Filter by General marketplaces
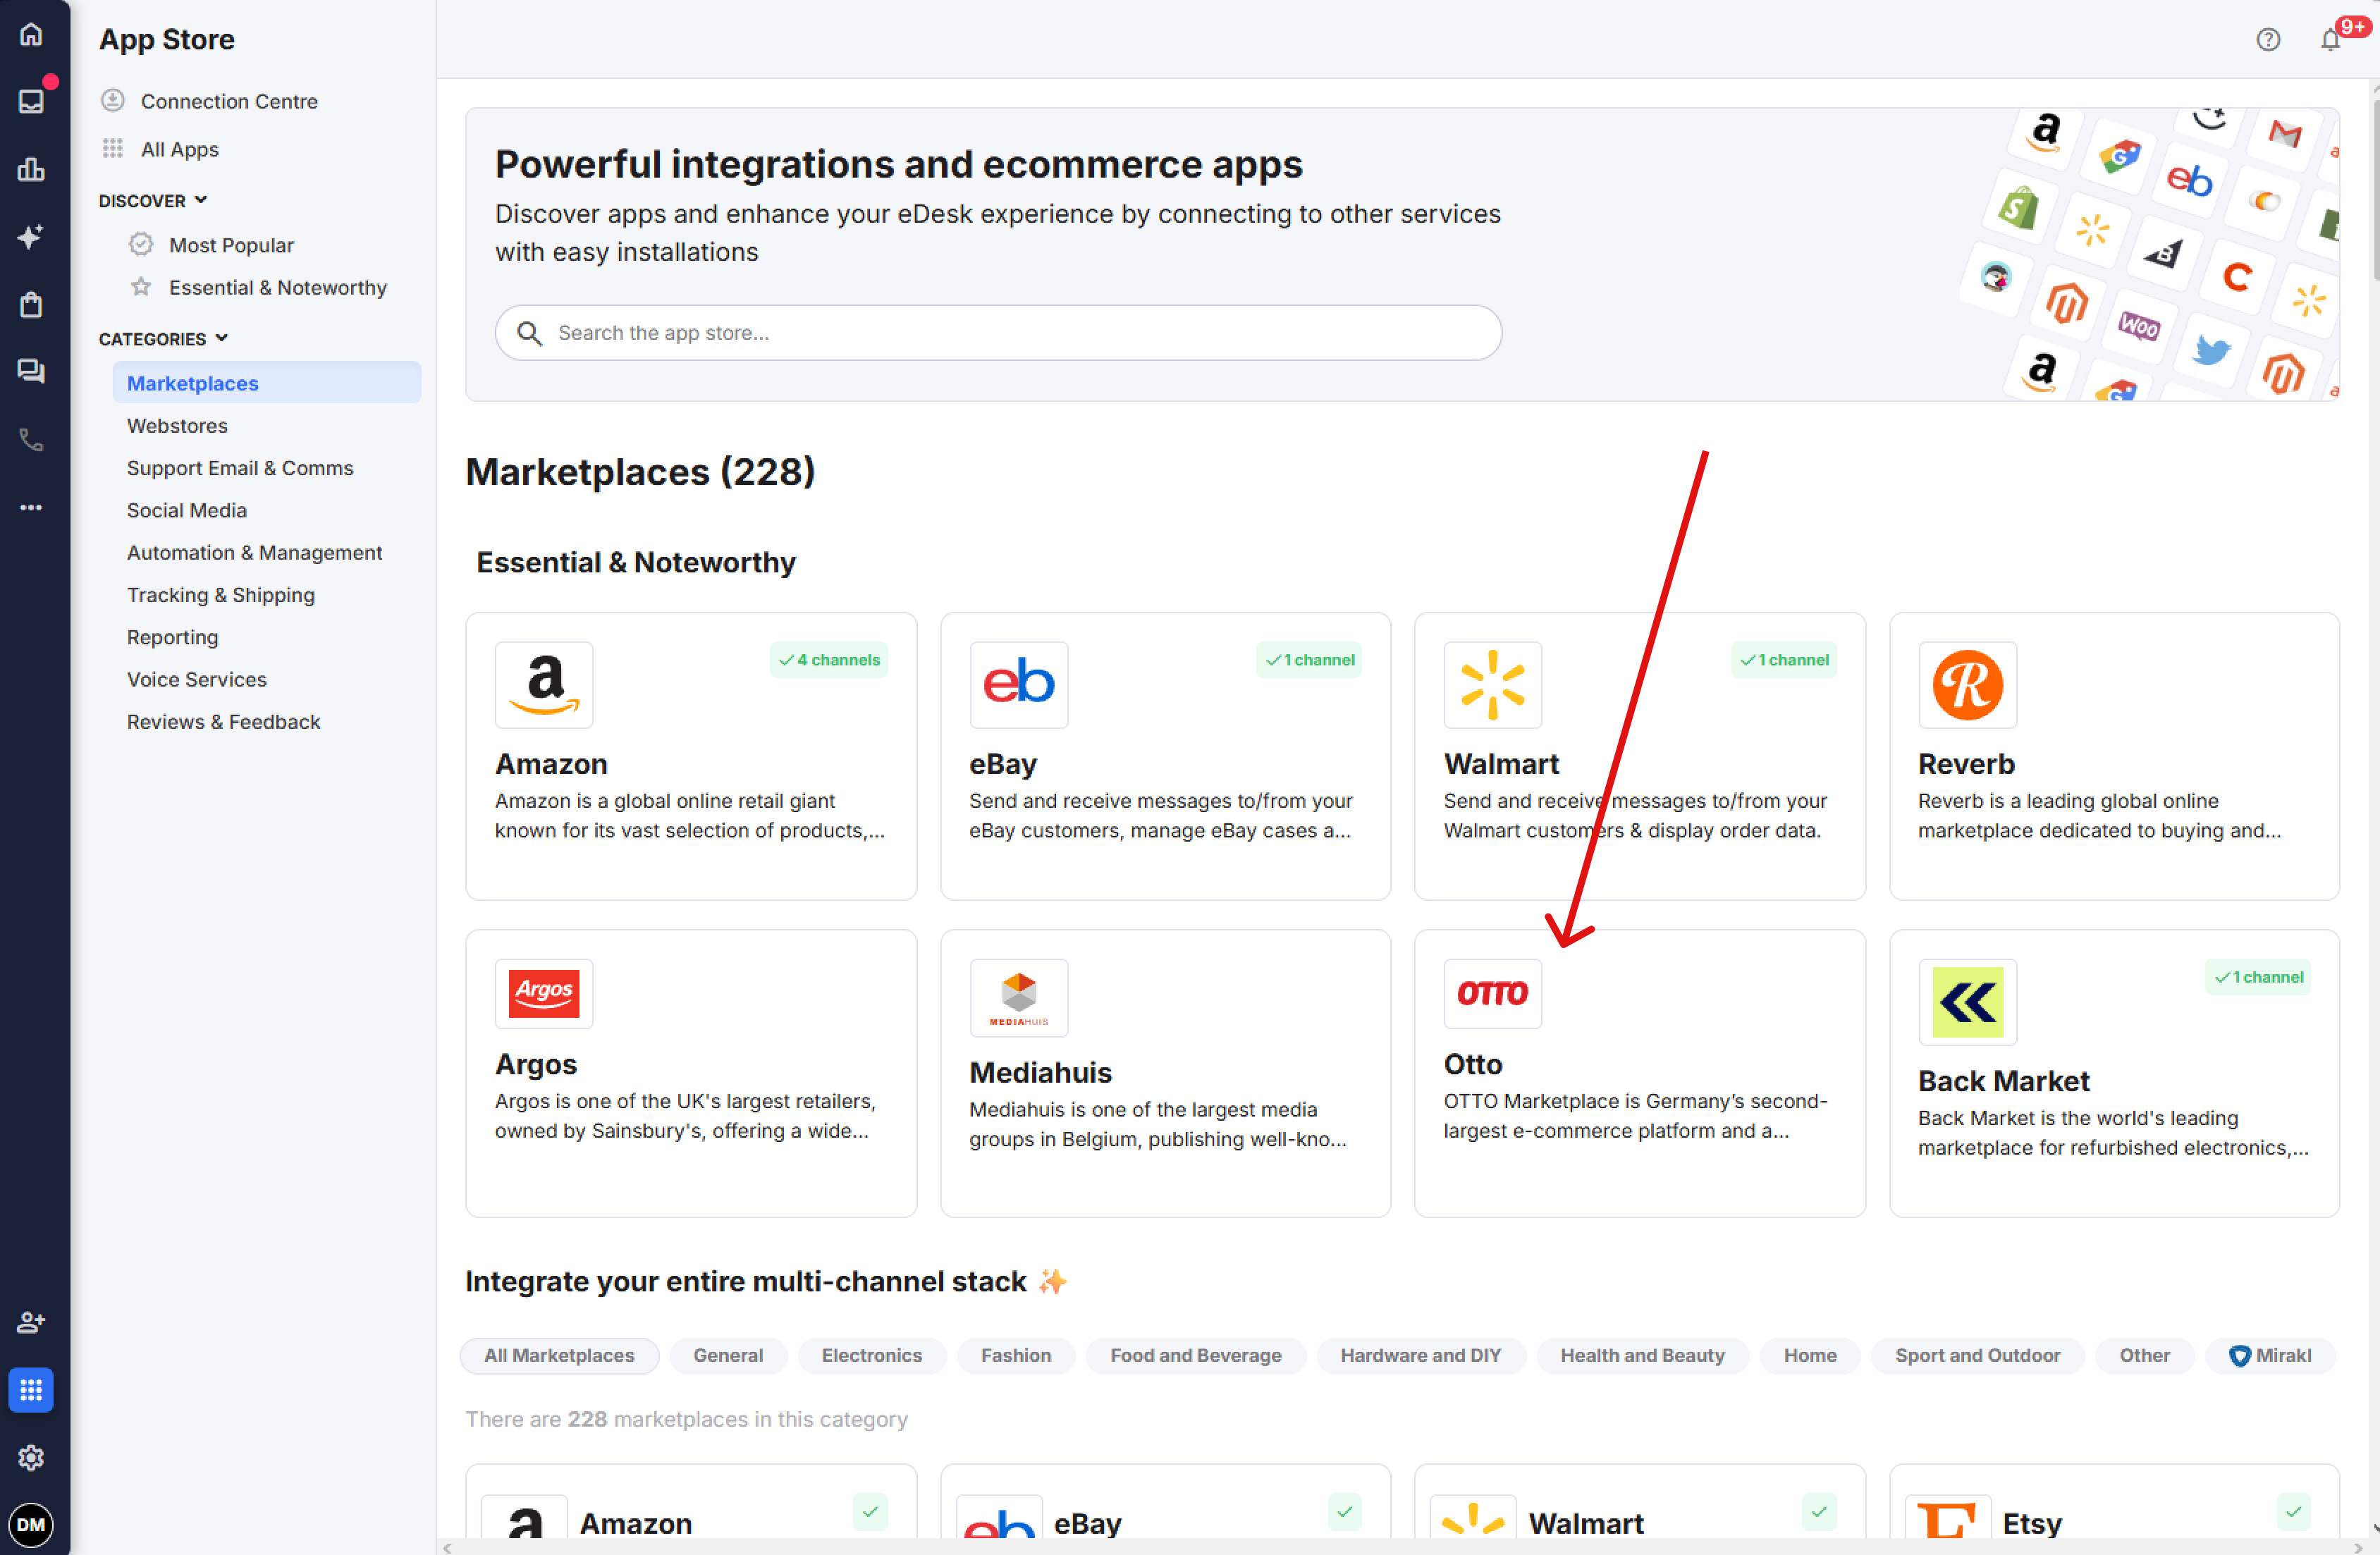The height and width of the screenshot is (1555, 2380). [x=728, y=1355]
